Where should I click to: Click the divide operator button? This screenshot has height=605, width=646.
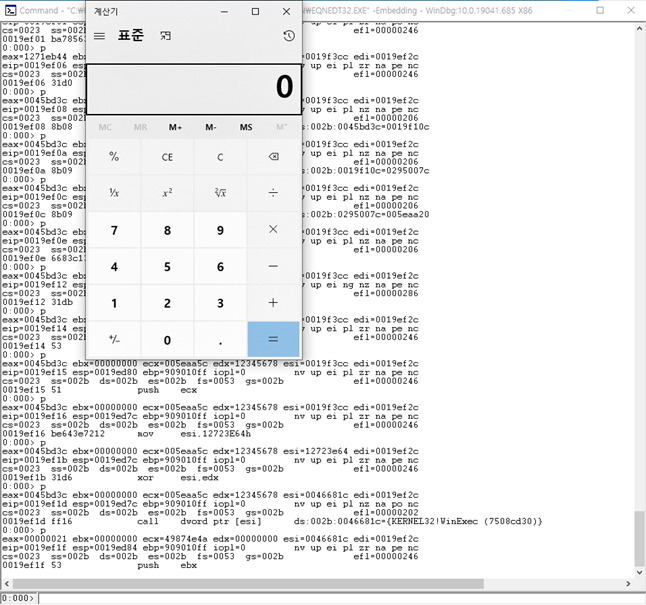pyautogui.click(x=273, y=193)
